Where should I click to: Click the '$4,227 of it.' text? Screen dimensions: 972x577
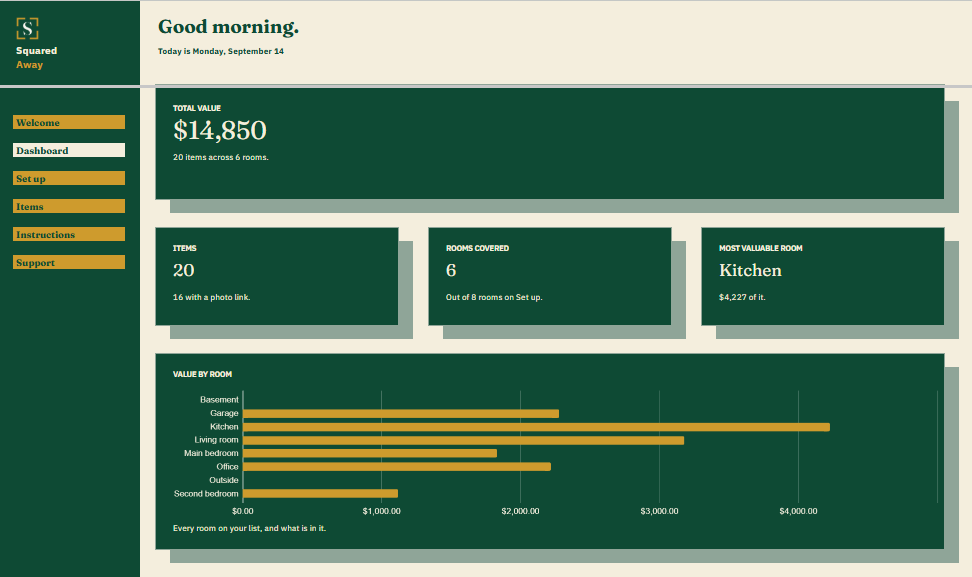tap(742, 297)
